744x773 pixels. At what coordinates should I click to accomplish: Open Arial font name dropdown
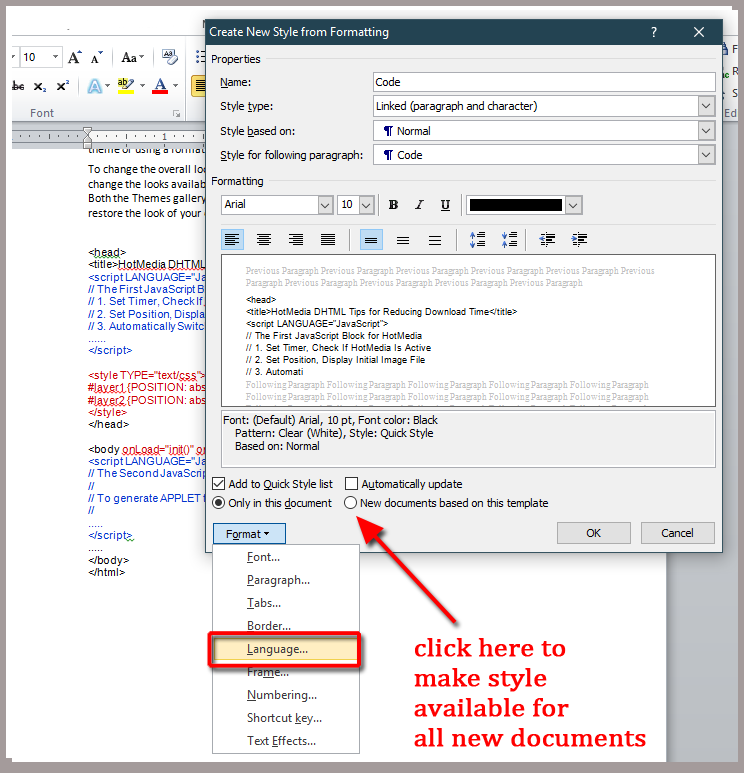pyautogui.click(x=325, y=205)
